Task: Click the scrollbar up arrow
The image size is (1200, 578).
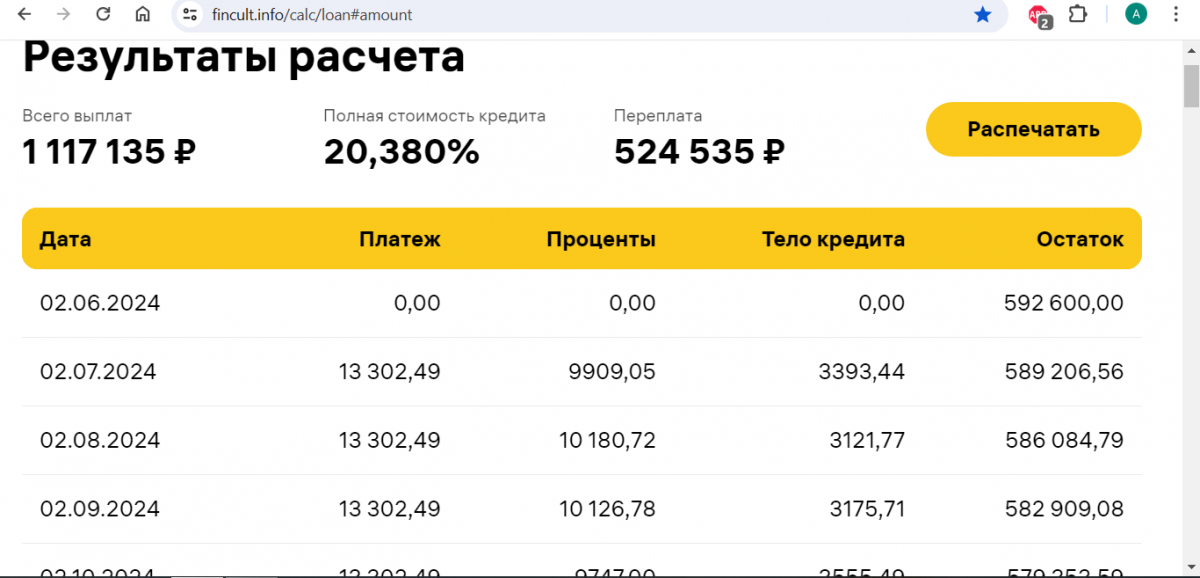Action: [1191, 49]
